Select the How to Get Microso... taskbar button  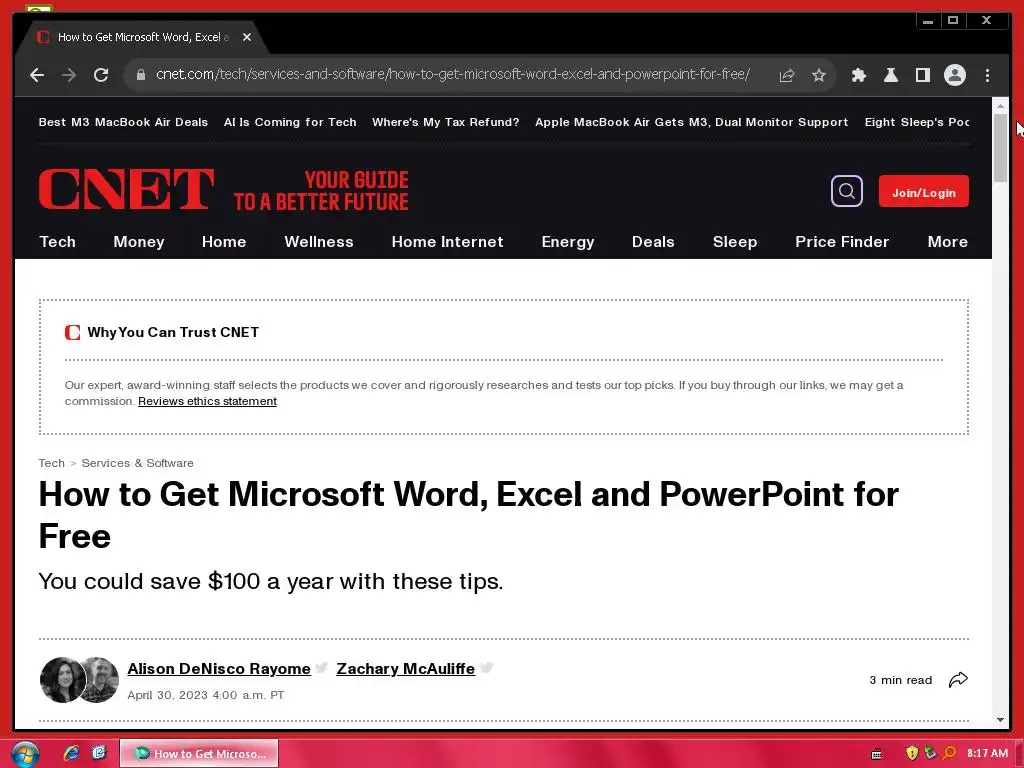pos(199,754)
